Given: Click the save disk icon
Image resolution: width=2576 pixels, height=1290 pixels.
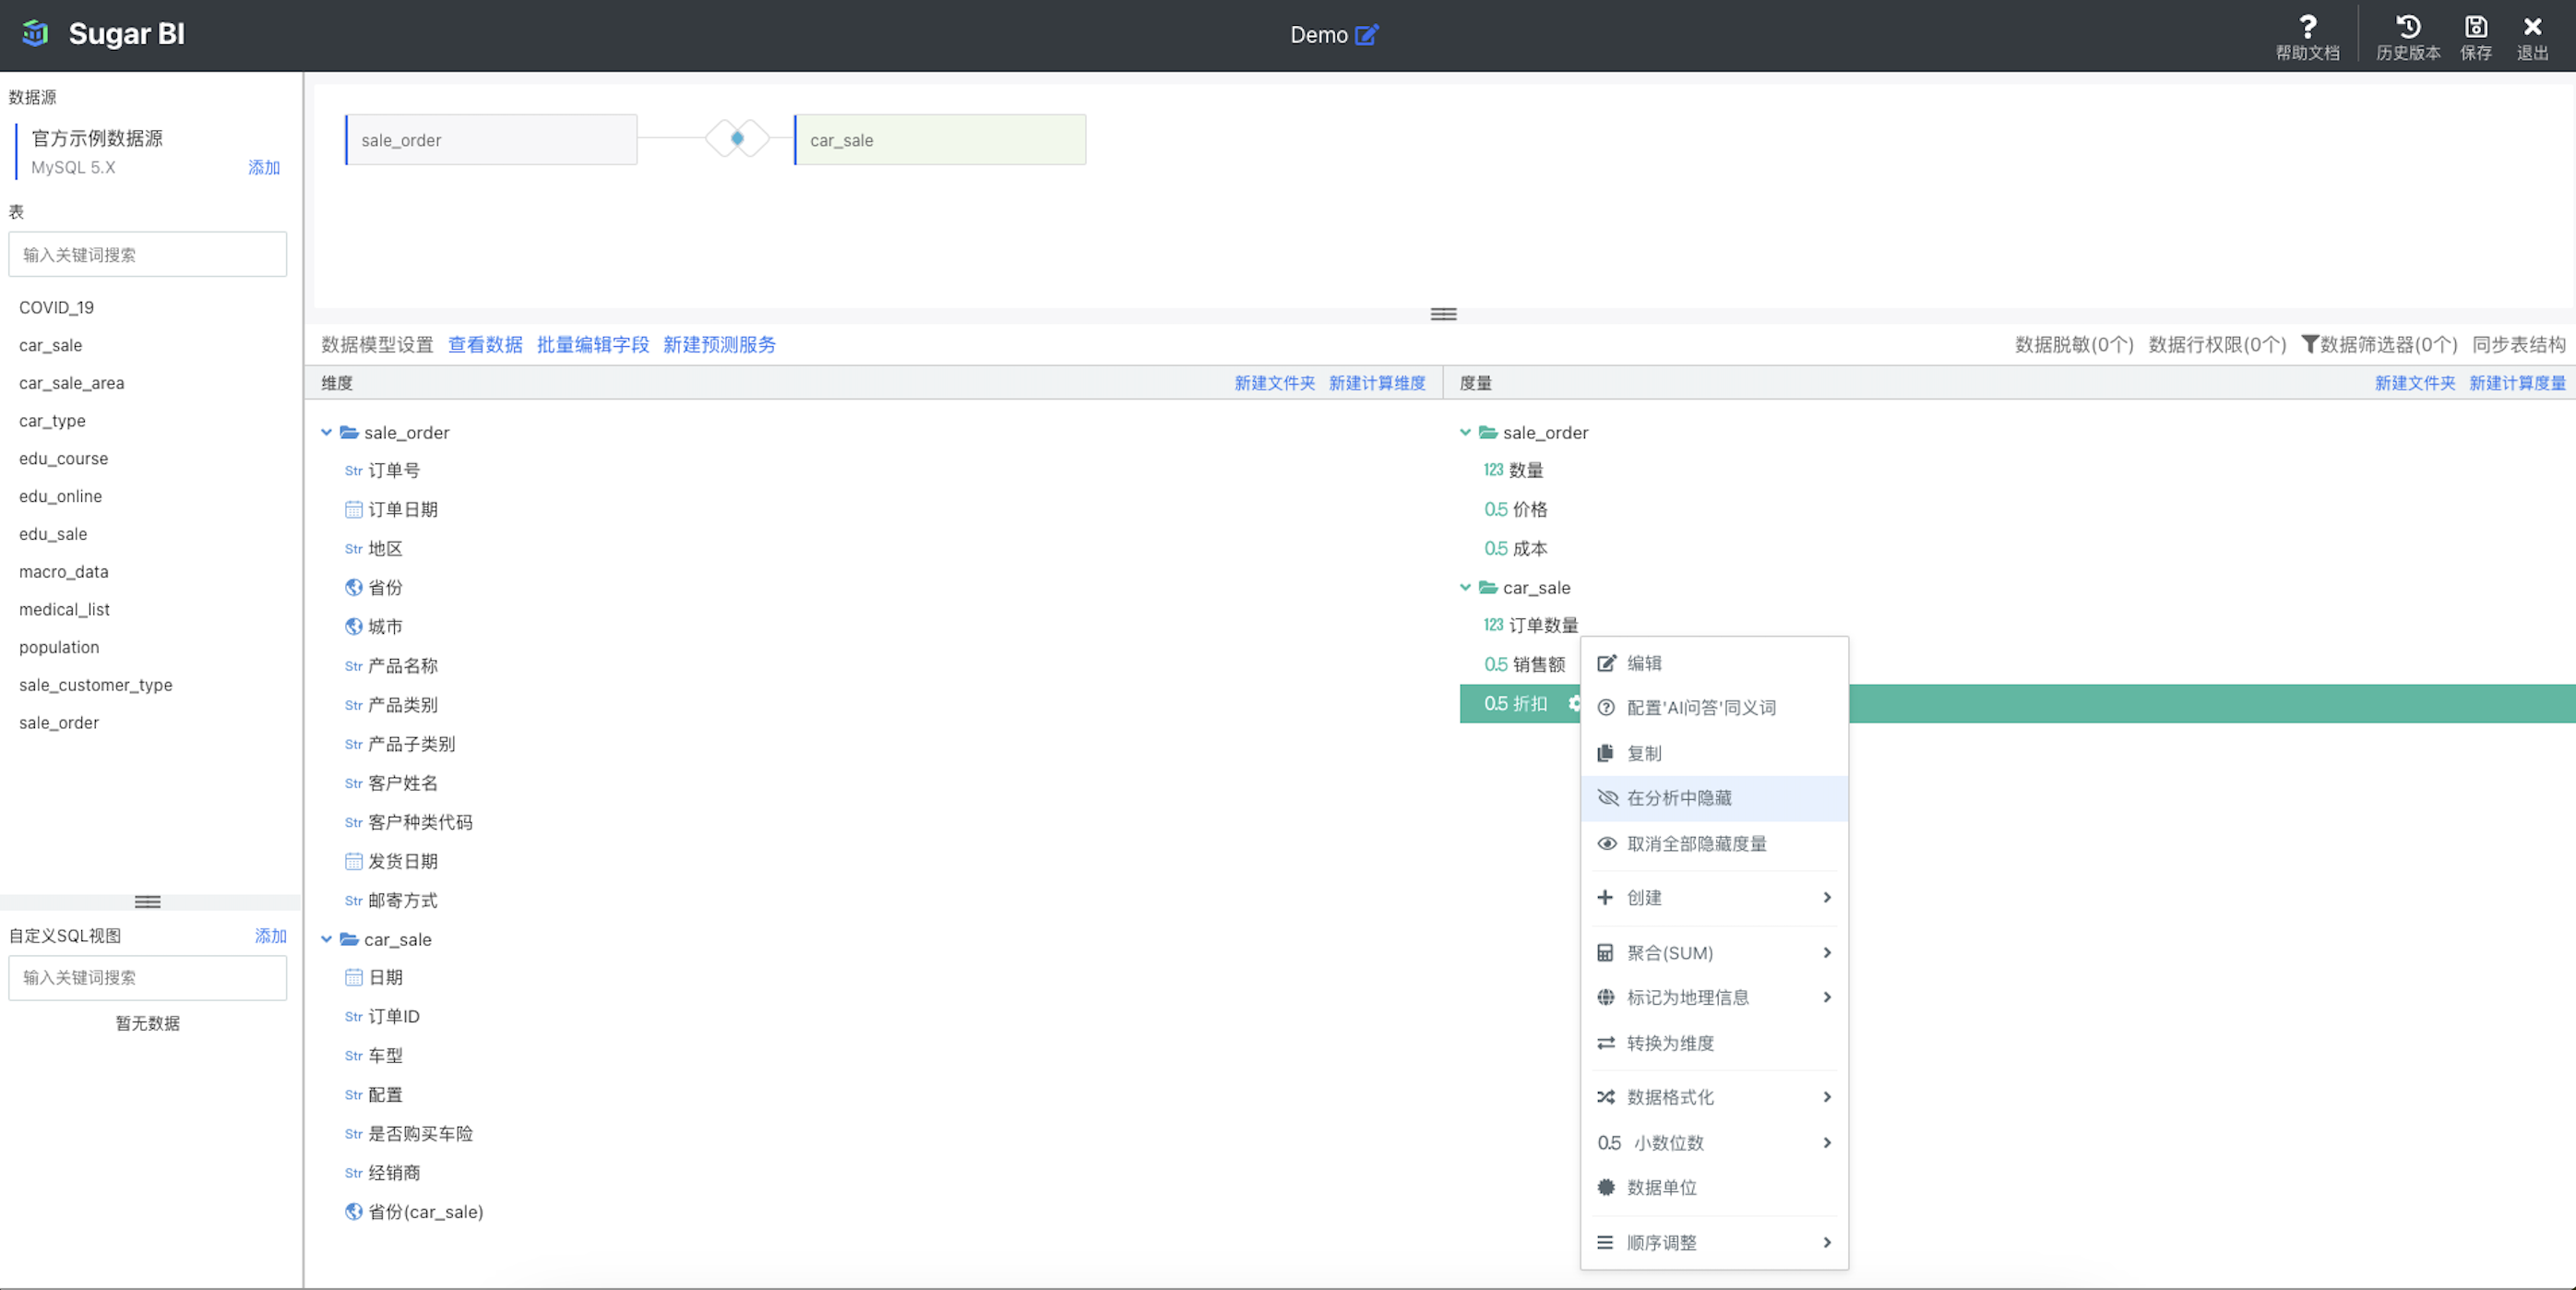Looking at the screenshot, I should tap(2476, 27).
